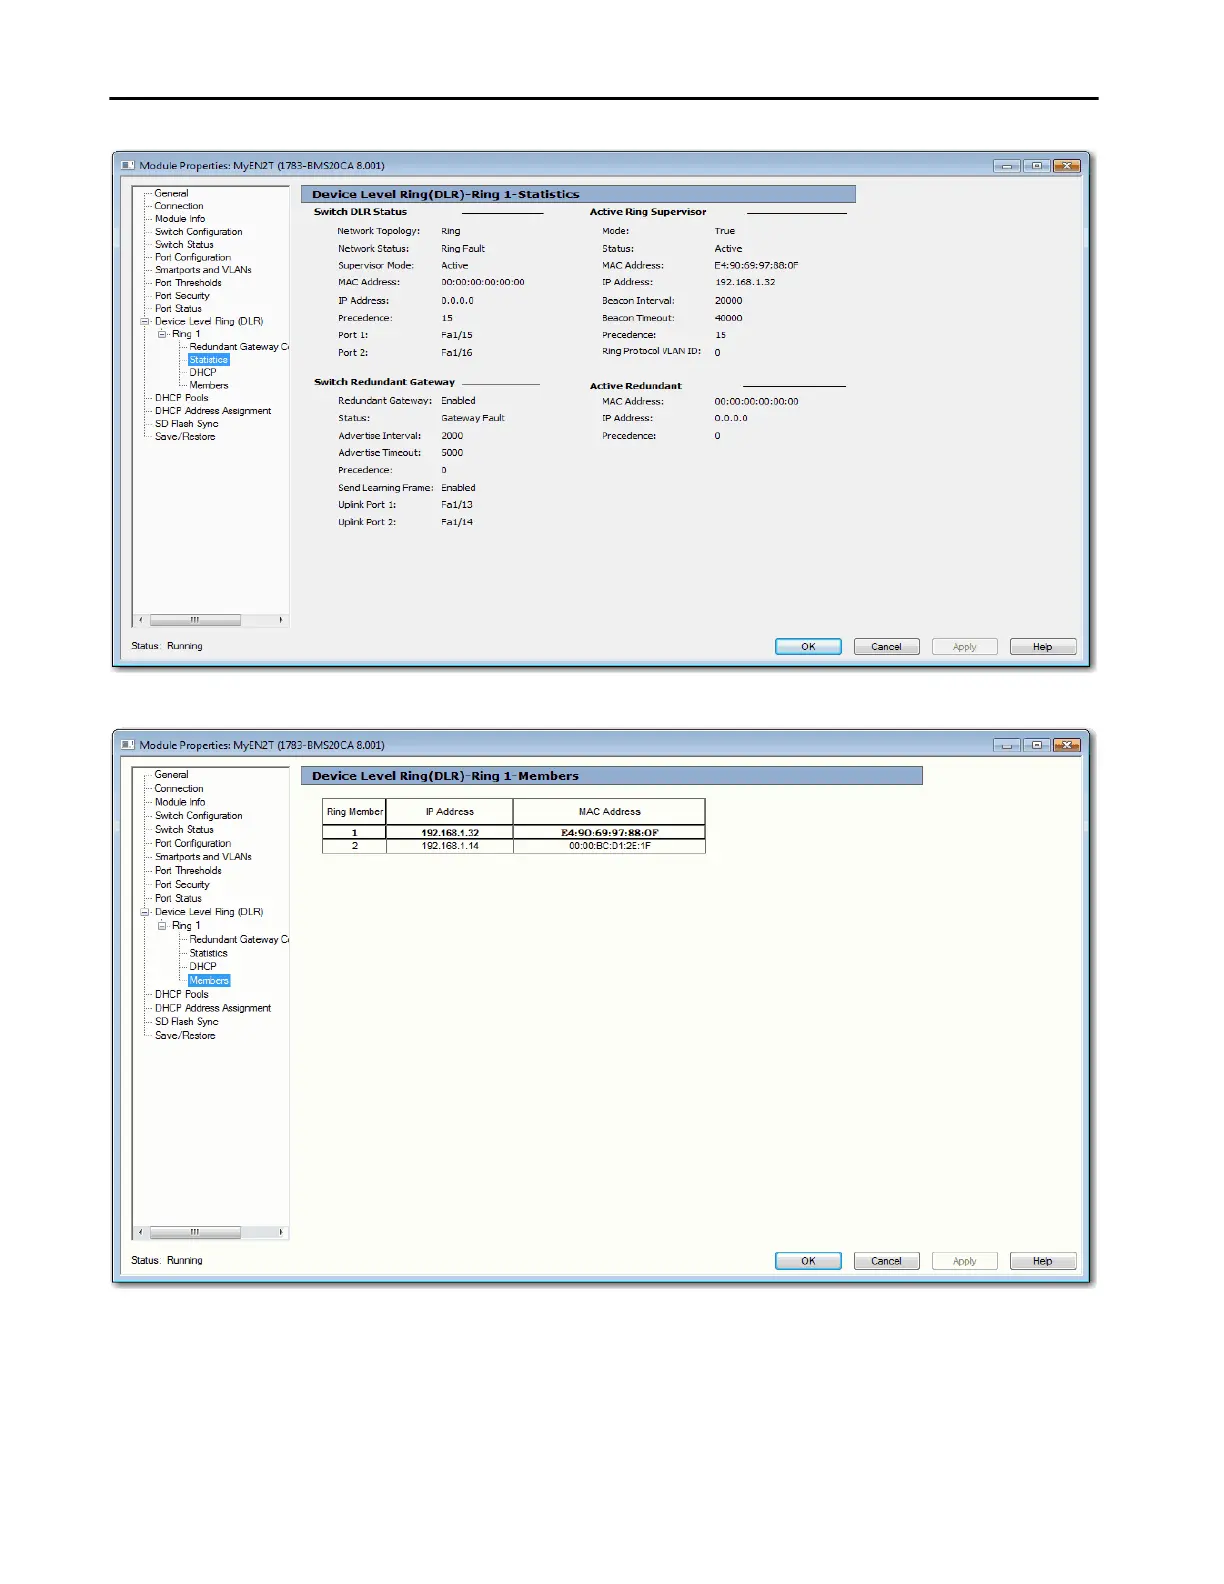
Task: Click OK in the Members window
Action: [808, 1261]
